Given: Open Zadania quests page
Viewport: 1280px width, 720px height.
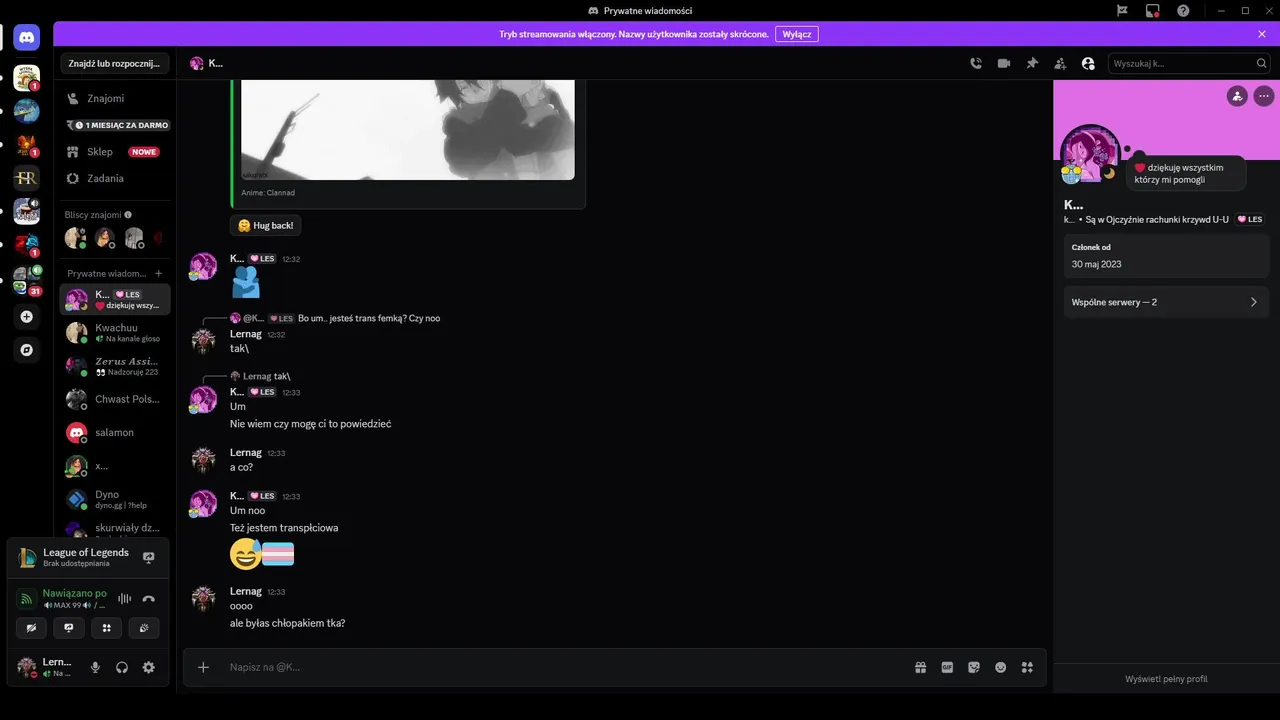Looking at the screenshot, I should 114,178.
